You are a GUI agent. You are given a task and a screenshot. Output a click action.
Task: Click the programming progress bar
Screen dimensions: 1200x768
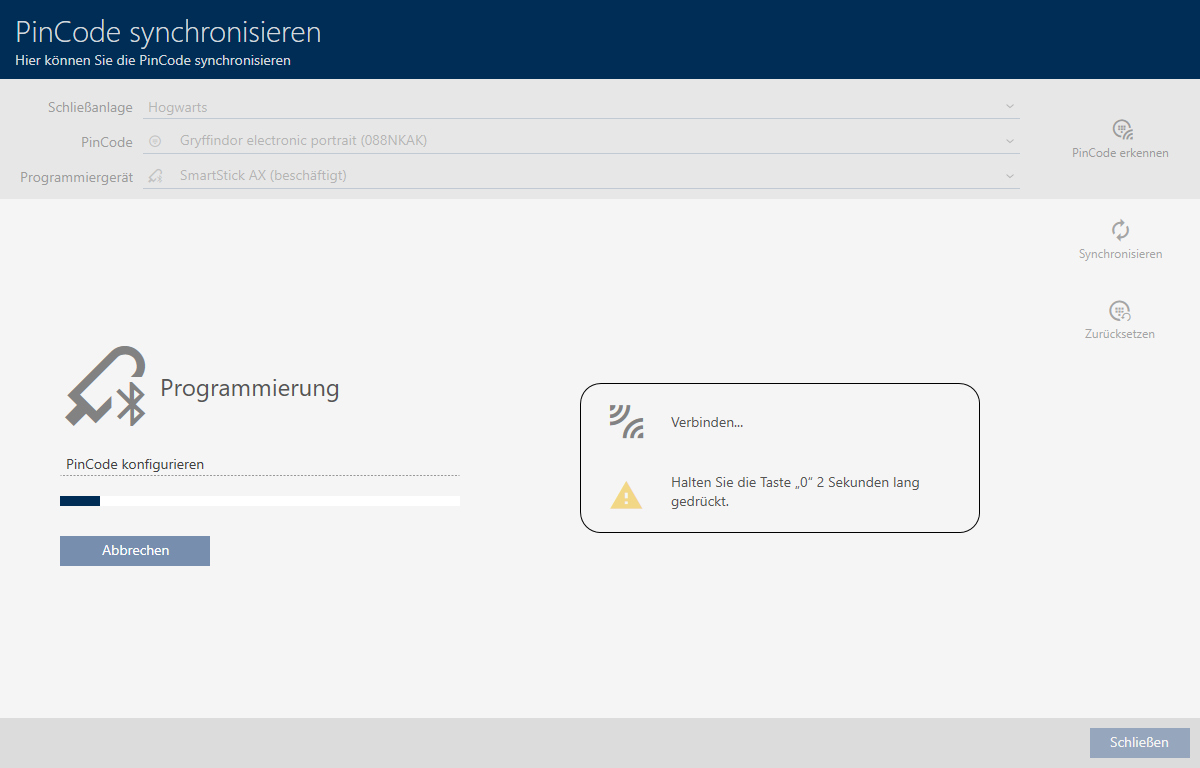260,501
